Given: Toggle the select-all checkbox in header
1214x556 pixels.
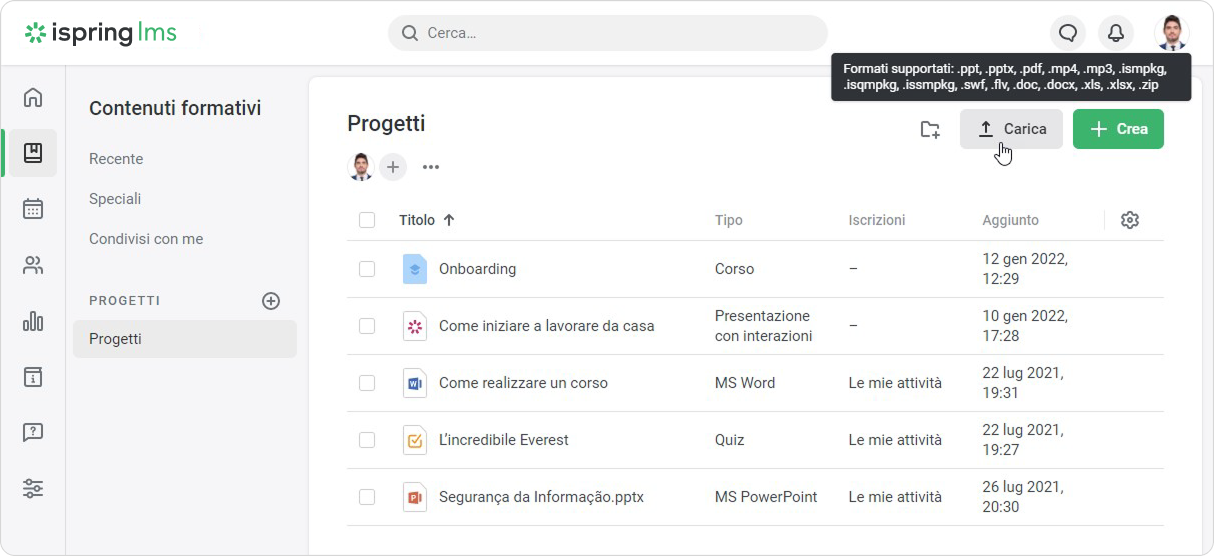Looking at the screenshot, I should point(367,220).
